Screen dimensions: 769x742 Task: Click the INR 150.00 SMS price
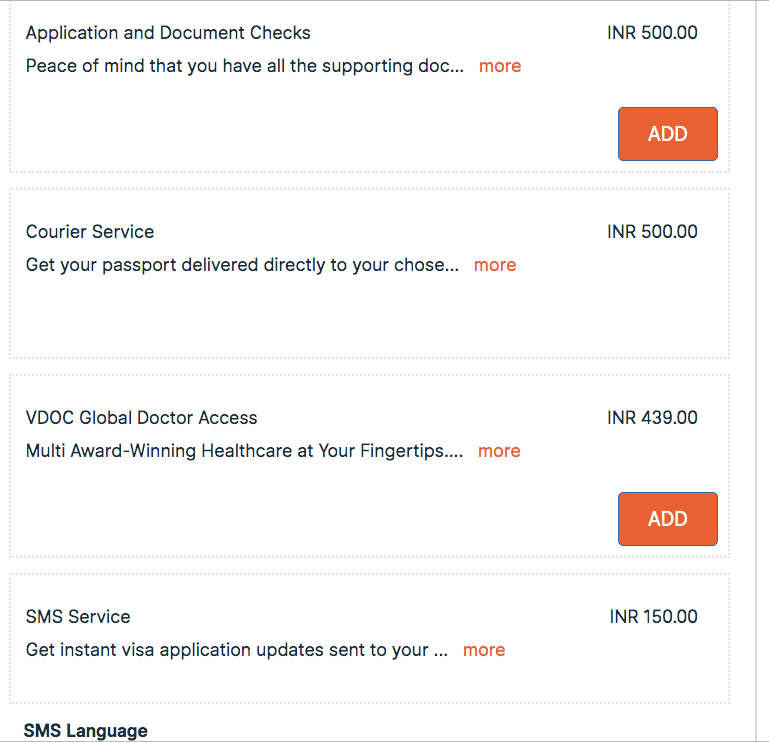point(653,617)
